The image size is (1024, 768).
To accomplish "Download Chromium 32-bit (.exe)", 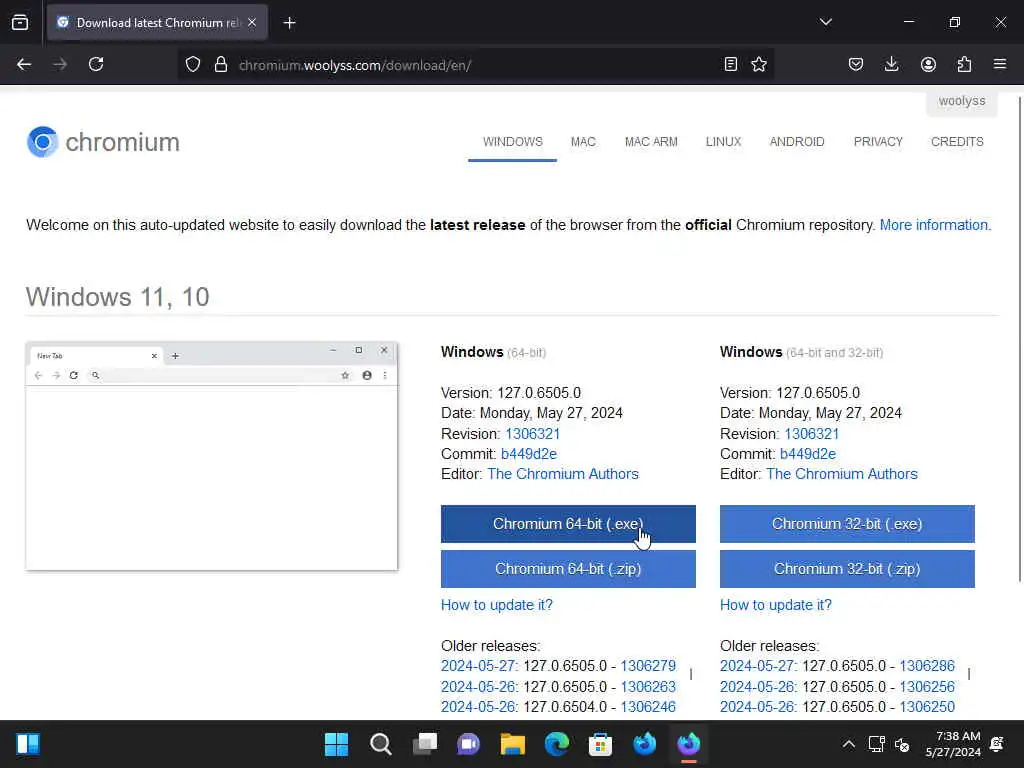I will [847, 524].
